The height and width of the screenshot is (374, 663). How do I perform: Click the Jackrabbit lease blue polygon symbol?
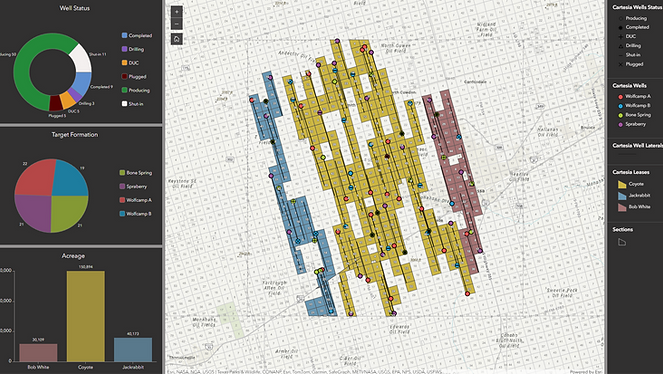click(622, 196)
